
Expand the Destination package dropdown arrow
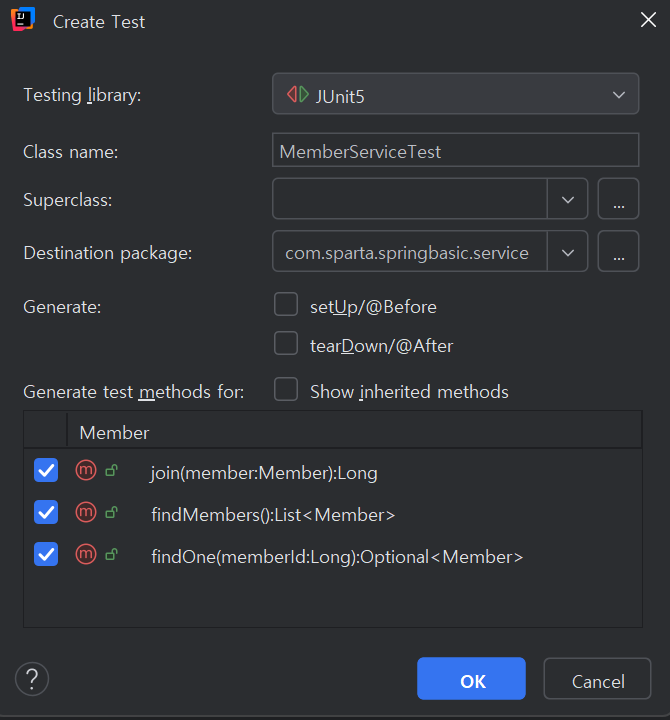(568, 252)
